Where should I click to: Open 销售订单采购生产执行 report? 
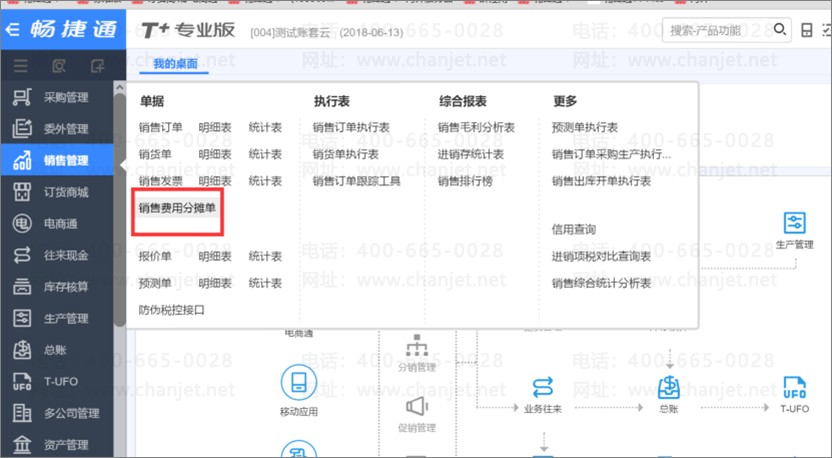pyautogui.click(x=611, y=154)
